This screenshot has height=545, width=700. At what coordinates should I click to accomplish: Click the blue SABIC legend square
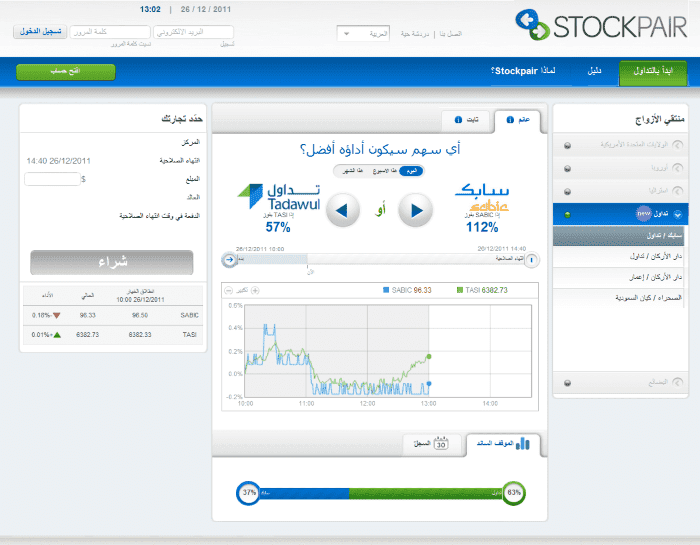[386, 290]
